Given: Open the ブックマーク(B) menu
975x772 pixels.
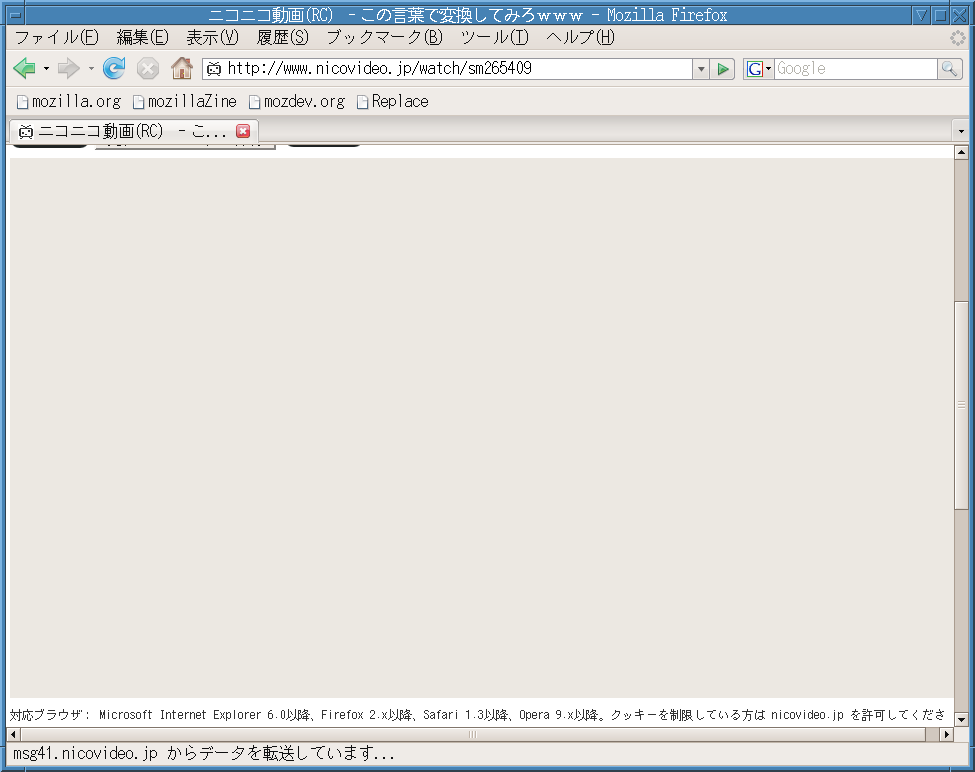Looking at the screenshot, I should [x=384, y=38].
